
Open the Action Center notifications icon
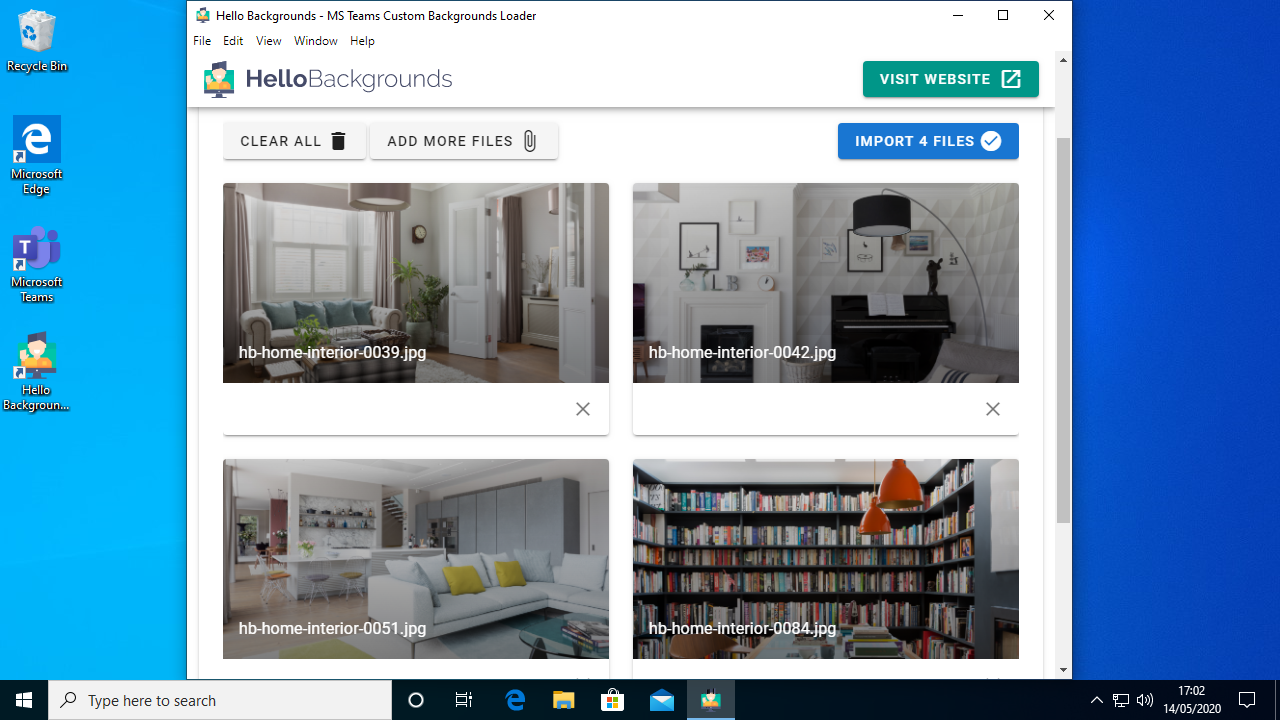pyautogui.click(x=1247, y=700)
